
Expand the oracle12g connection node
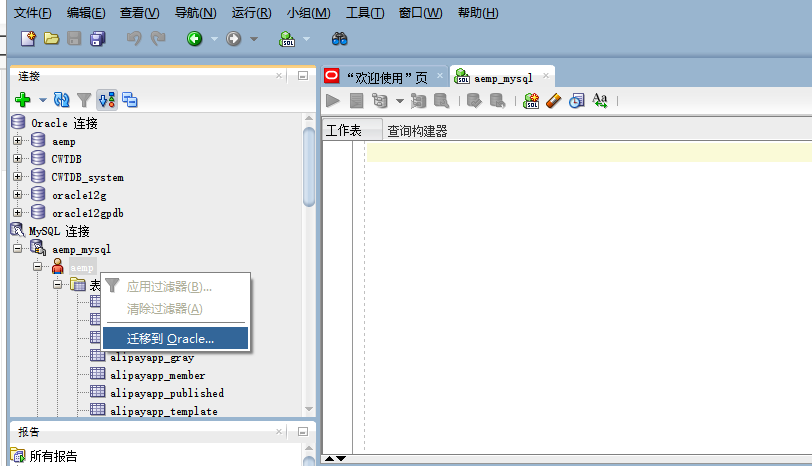point(18,195)
